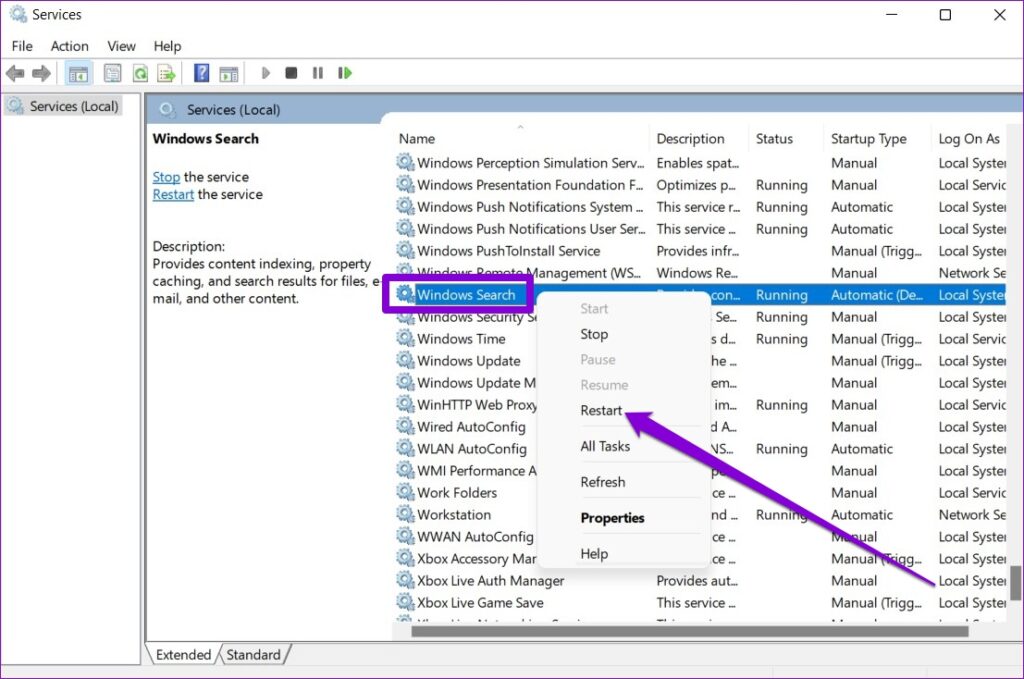This screenshot has height=679, width=1024.
Task: Toggle the Show/Hide Action Pane icon
Action: coord(229,72)
